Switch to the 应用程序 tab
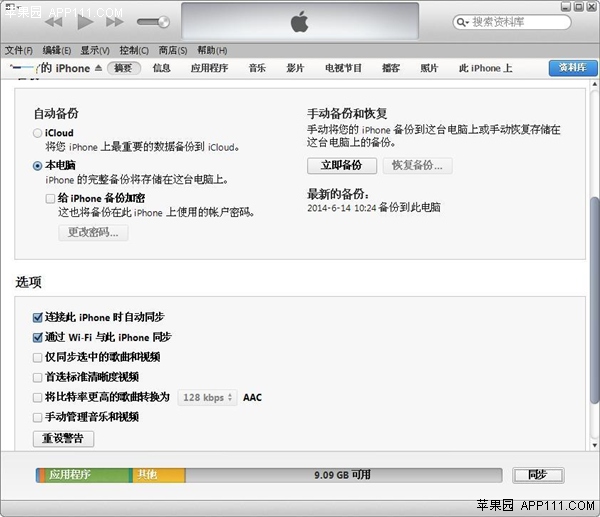The height and width of the screenshot is (517, 600). coord(209,68)
